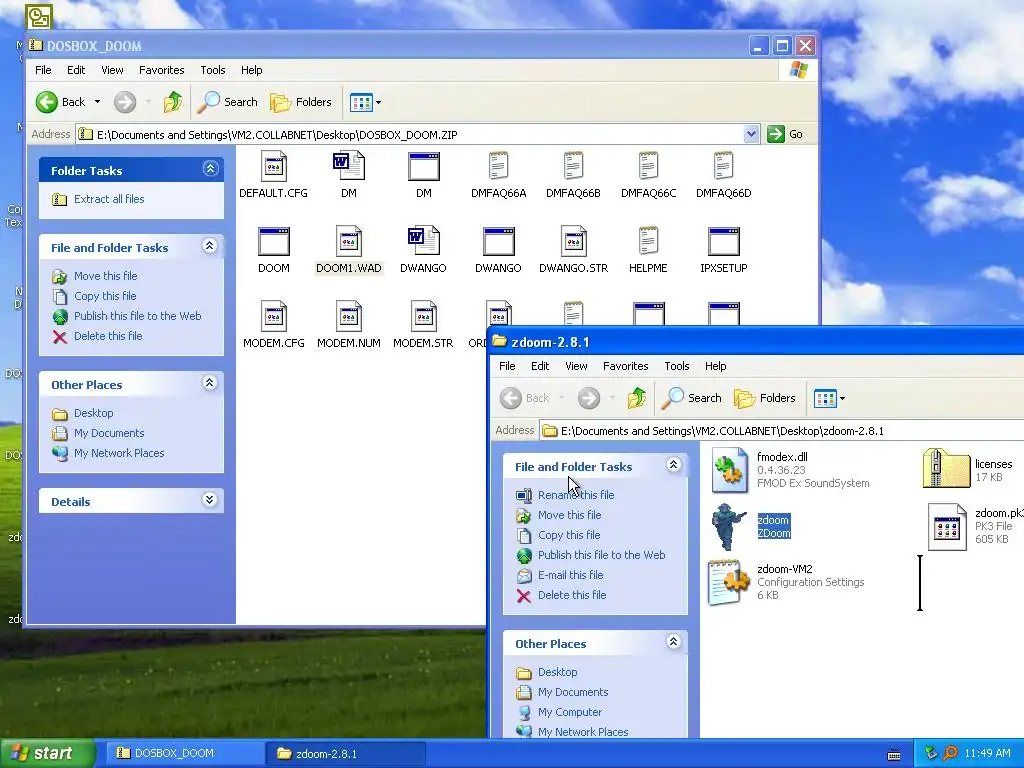Open Back history dropdown arrow in DOSBOX_DOOM
This screenshot has height=768, width=1024.
pos(97,102)
